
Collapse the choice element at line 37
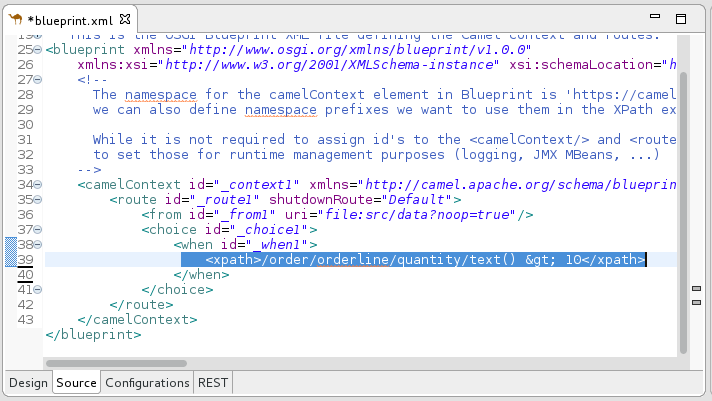point(38,229)
